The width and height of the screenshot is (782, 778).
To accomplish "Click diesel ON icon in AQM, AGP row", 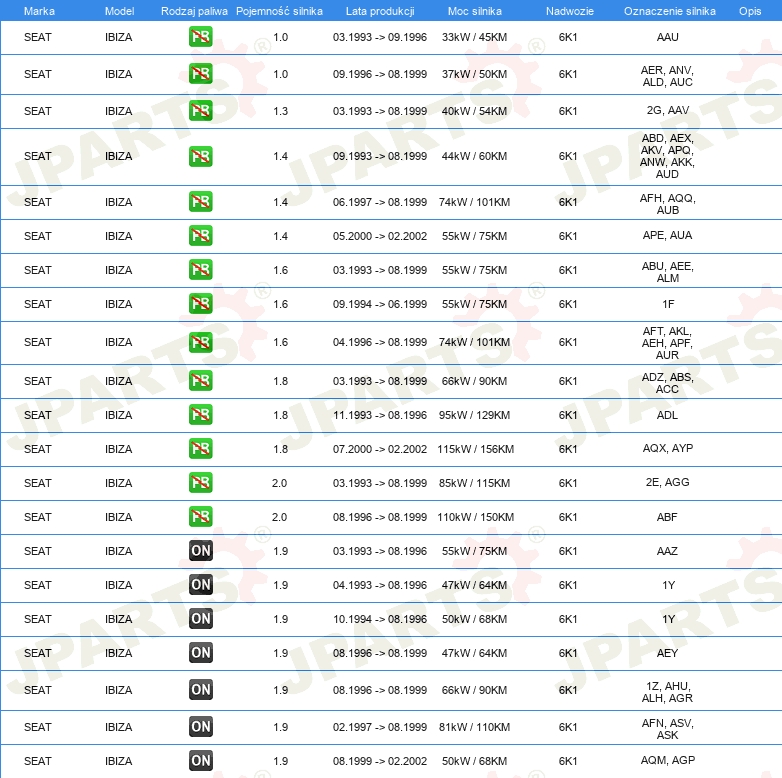I will 200,761.
